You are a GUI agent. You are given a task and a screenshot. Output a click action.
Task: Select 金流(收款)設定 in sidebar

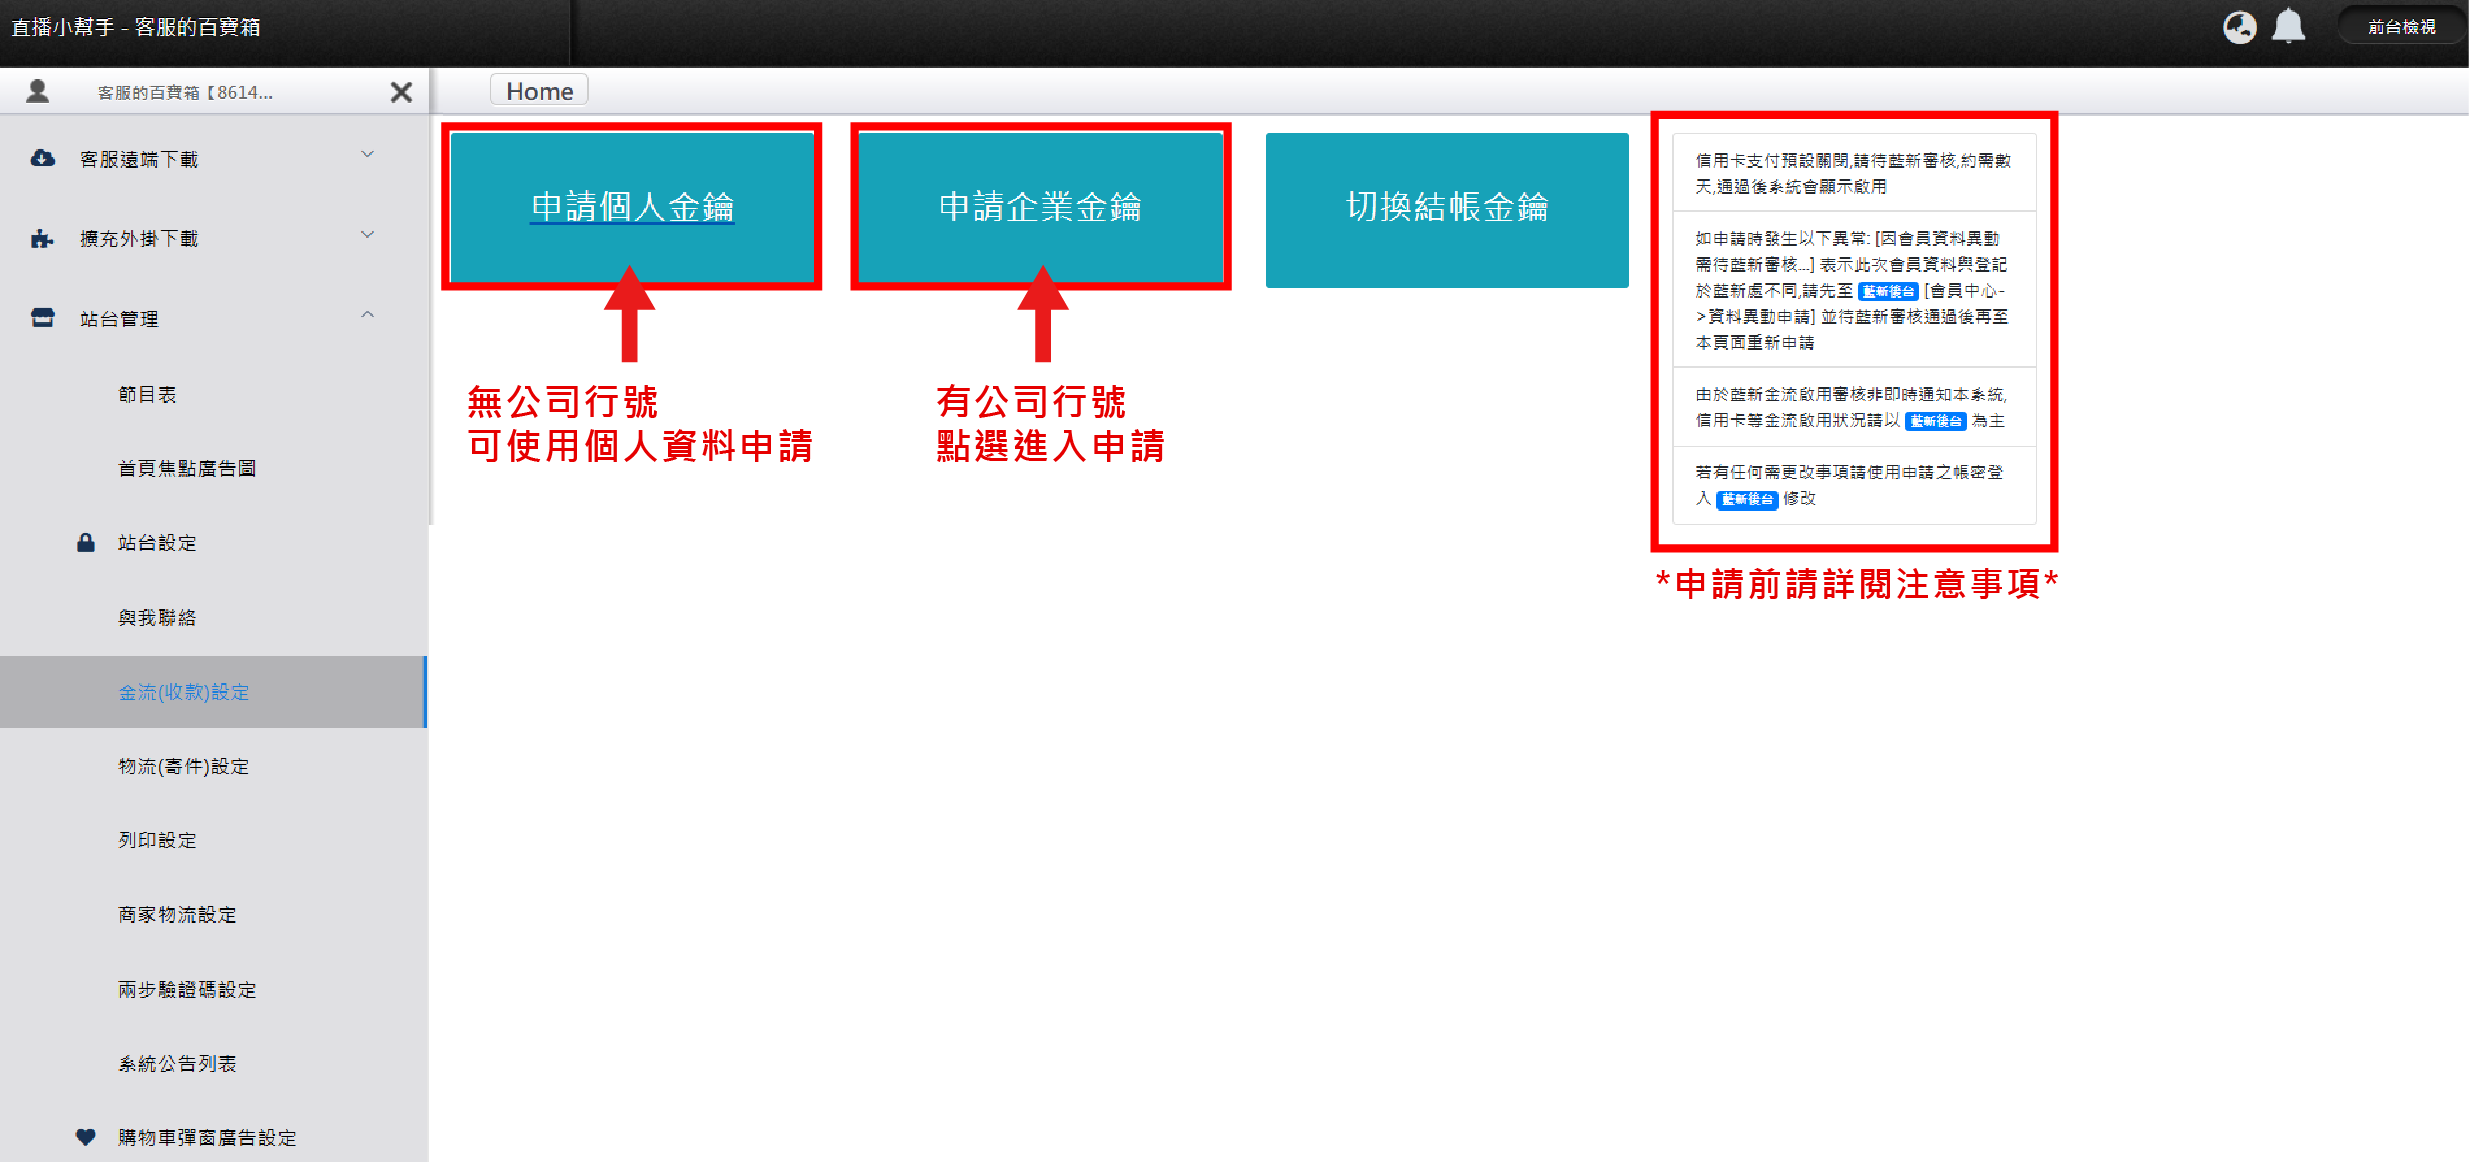(184, 692)
